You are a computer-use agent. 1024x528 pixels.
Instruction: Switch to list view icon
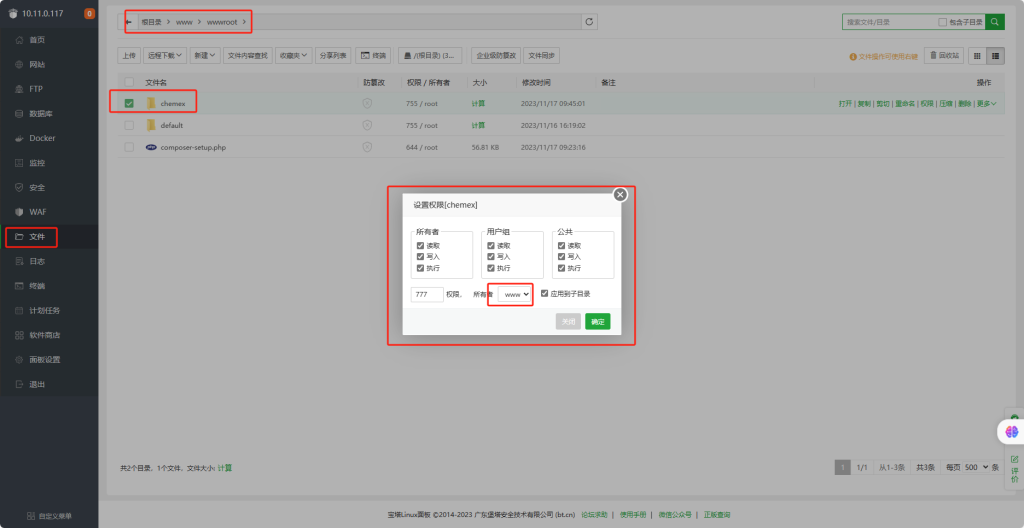(x=995, y=56)
